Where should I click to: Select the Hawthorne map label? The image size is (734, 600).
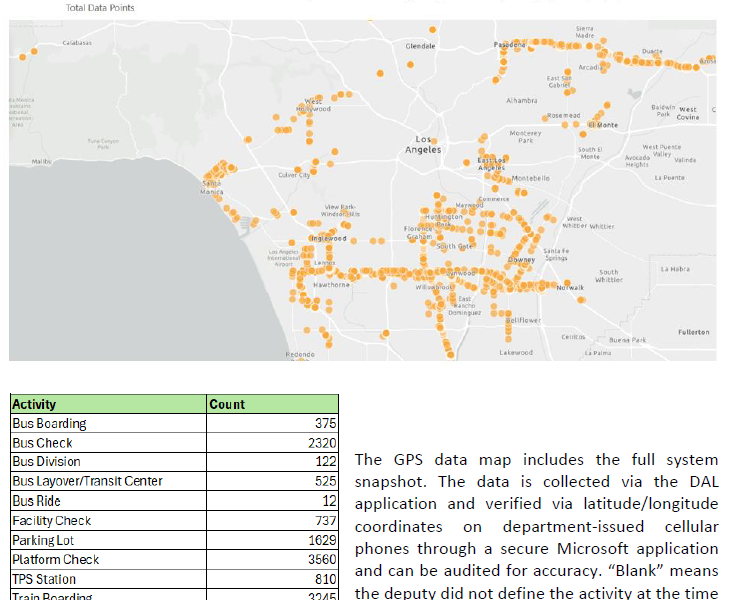[x=331, y=285]
